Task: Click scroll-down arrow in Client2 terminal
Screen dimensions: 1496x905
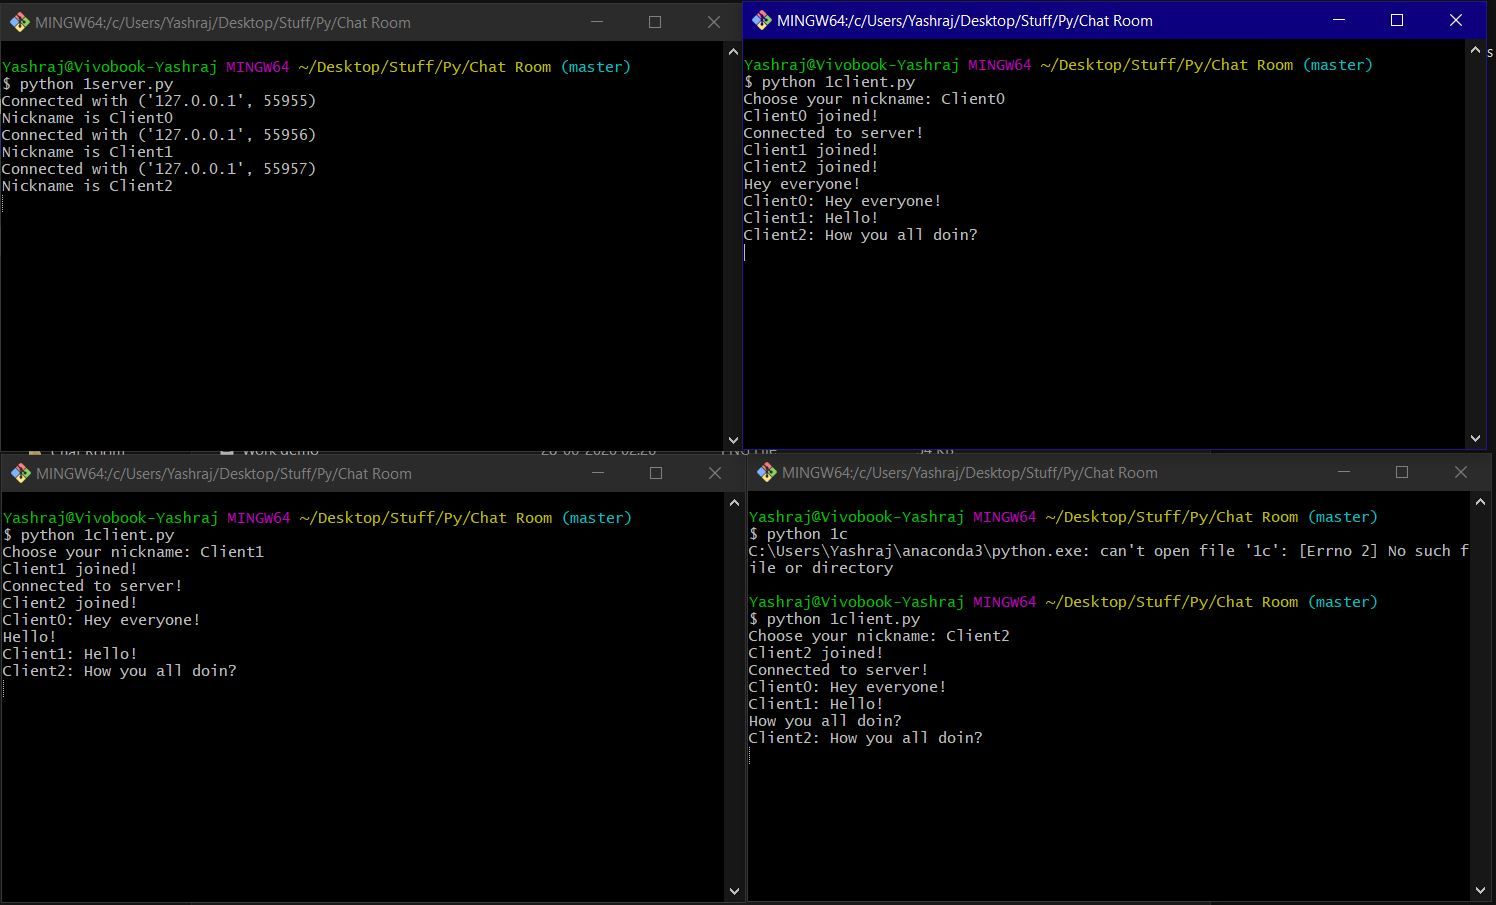Action: 1480,890
